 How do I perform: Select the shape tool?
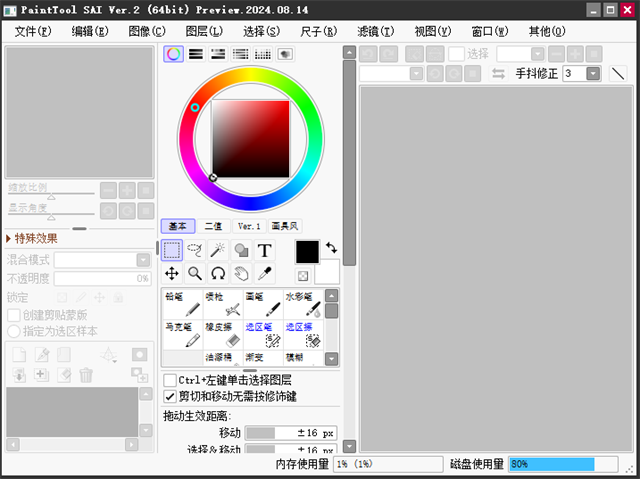pos(241,250)
